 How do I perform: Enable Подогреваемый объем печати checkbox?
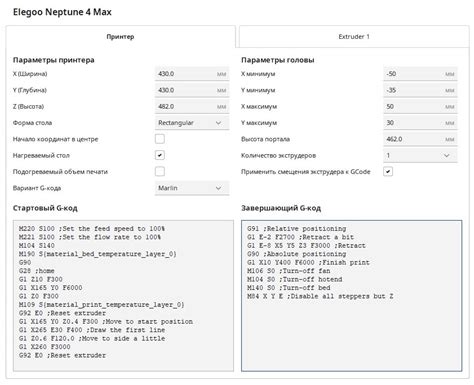(x=160, y=172)
